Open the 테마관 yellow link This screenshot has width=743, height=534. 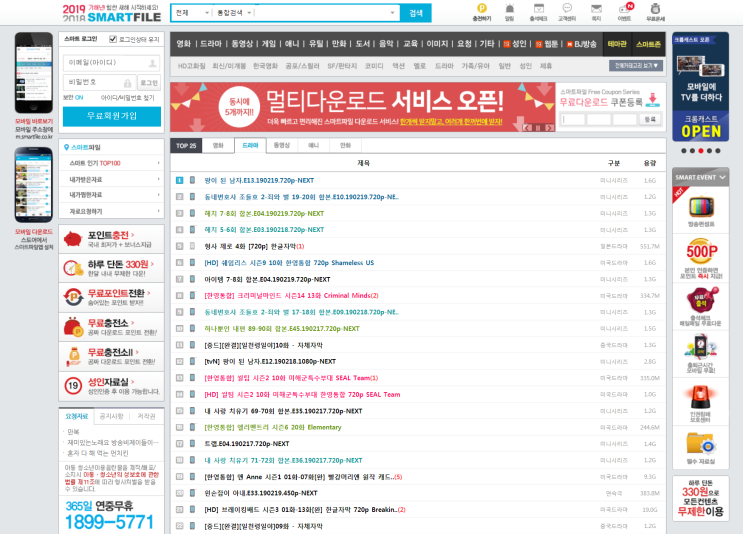coord(617,44)
